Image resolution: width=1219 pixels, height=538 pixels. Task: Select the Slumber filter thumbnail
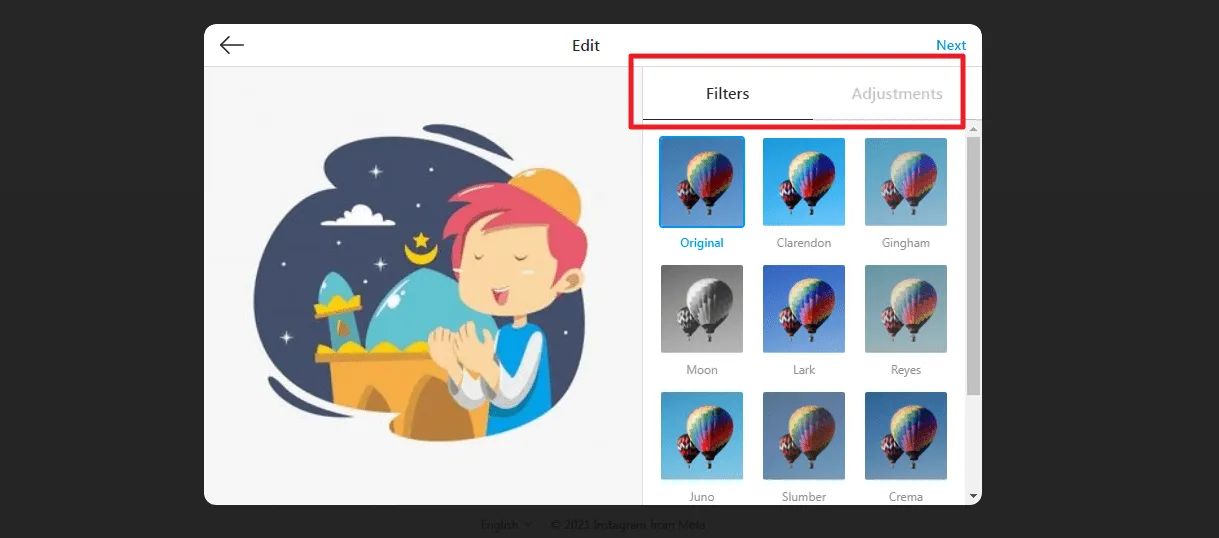tap(804, 435)
